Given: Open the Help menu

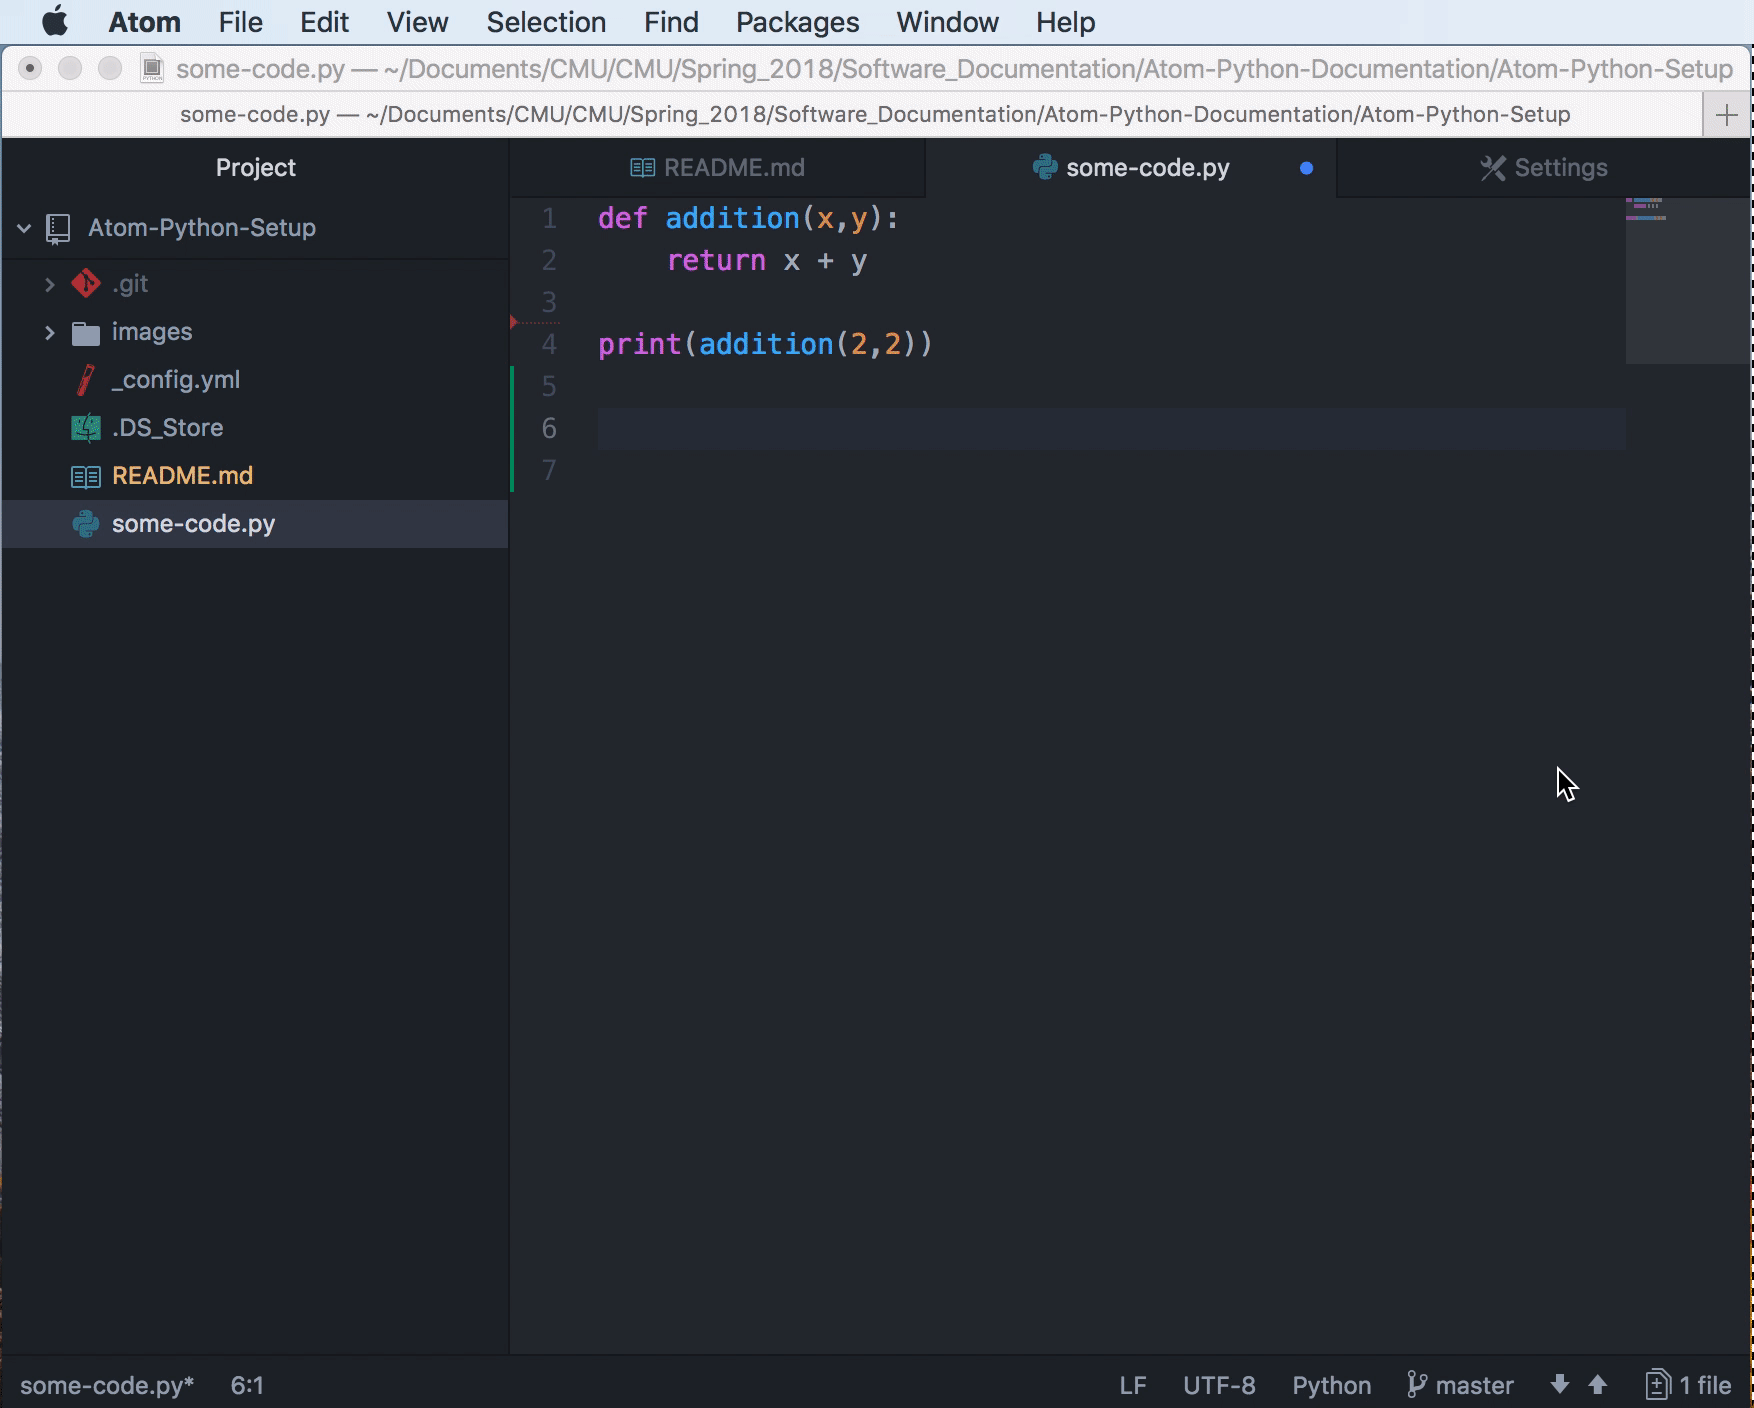Looking at the screenshot, I should (x=1065, y=22).
